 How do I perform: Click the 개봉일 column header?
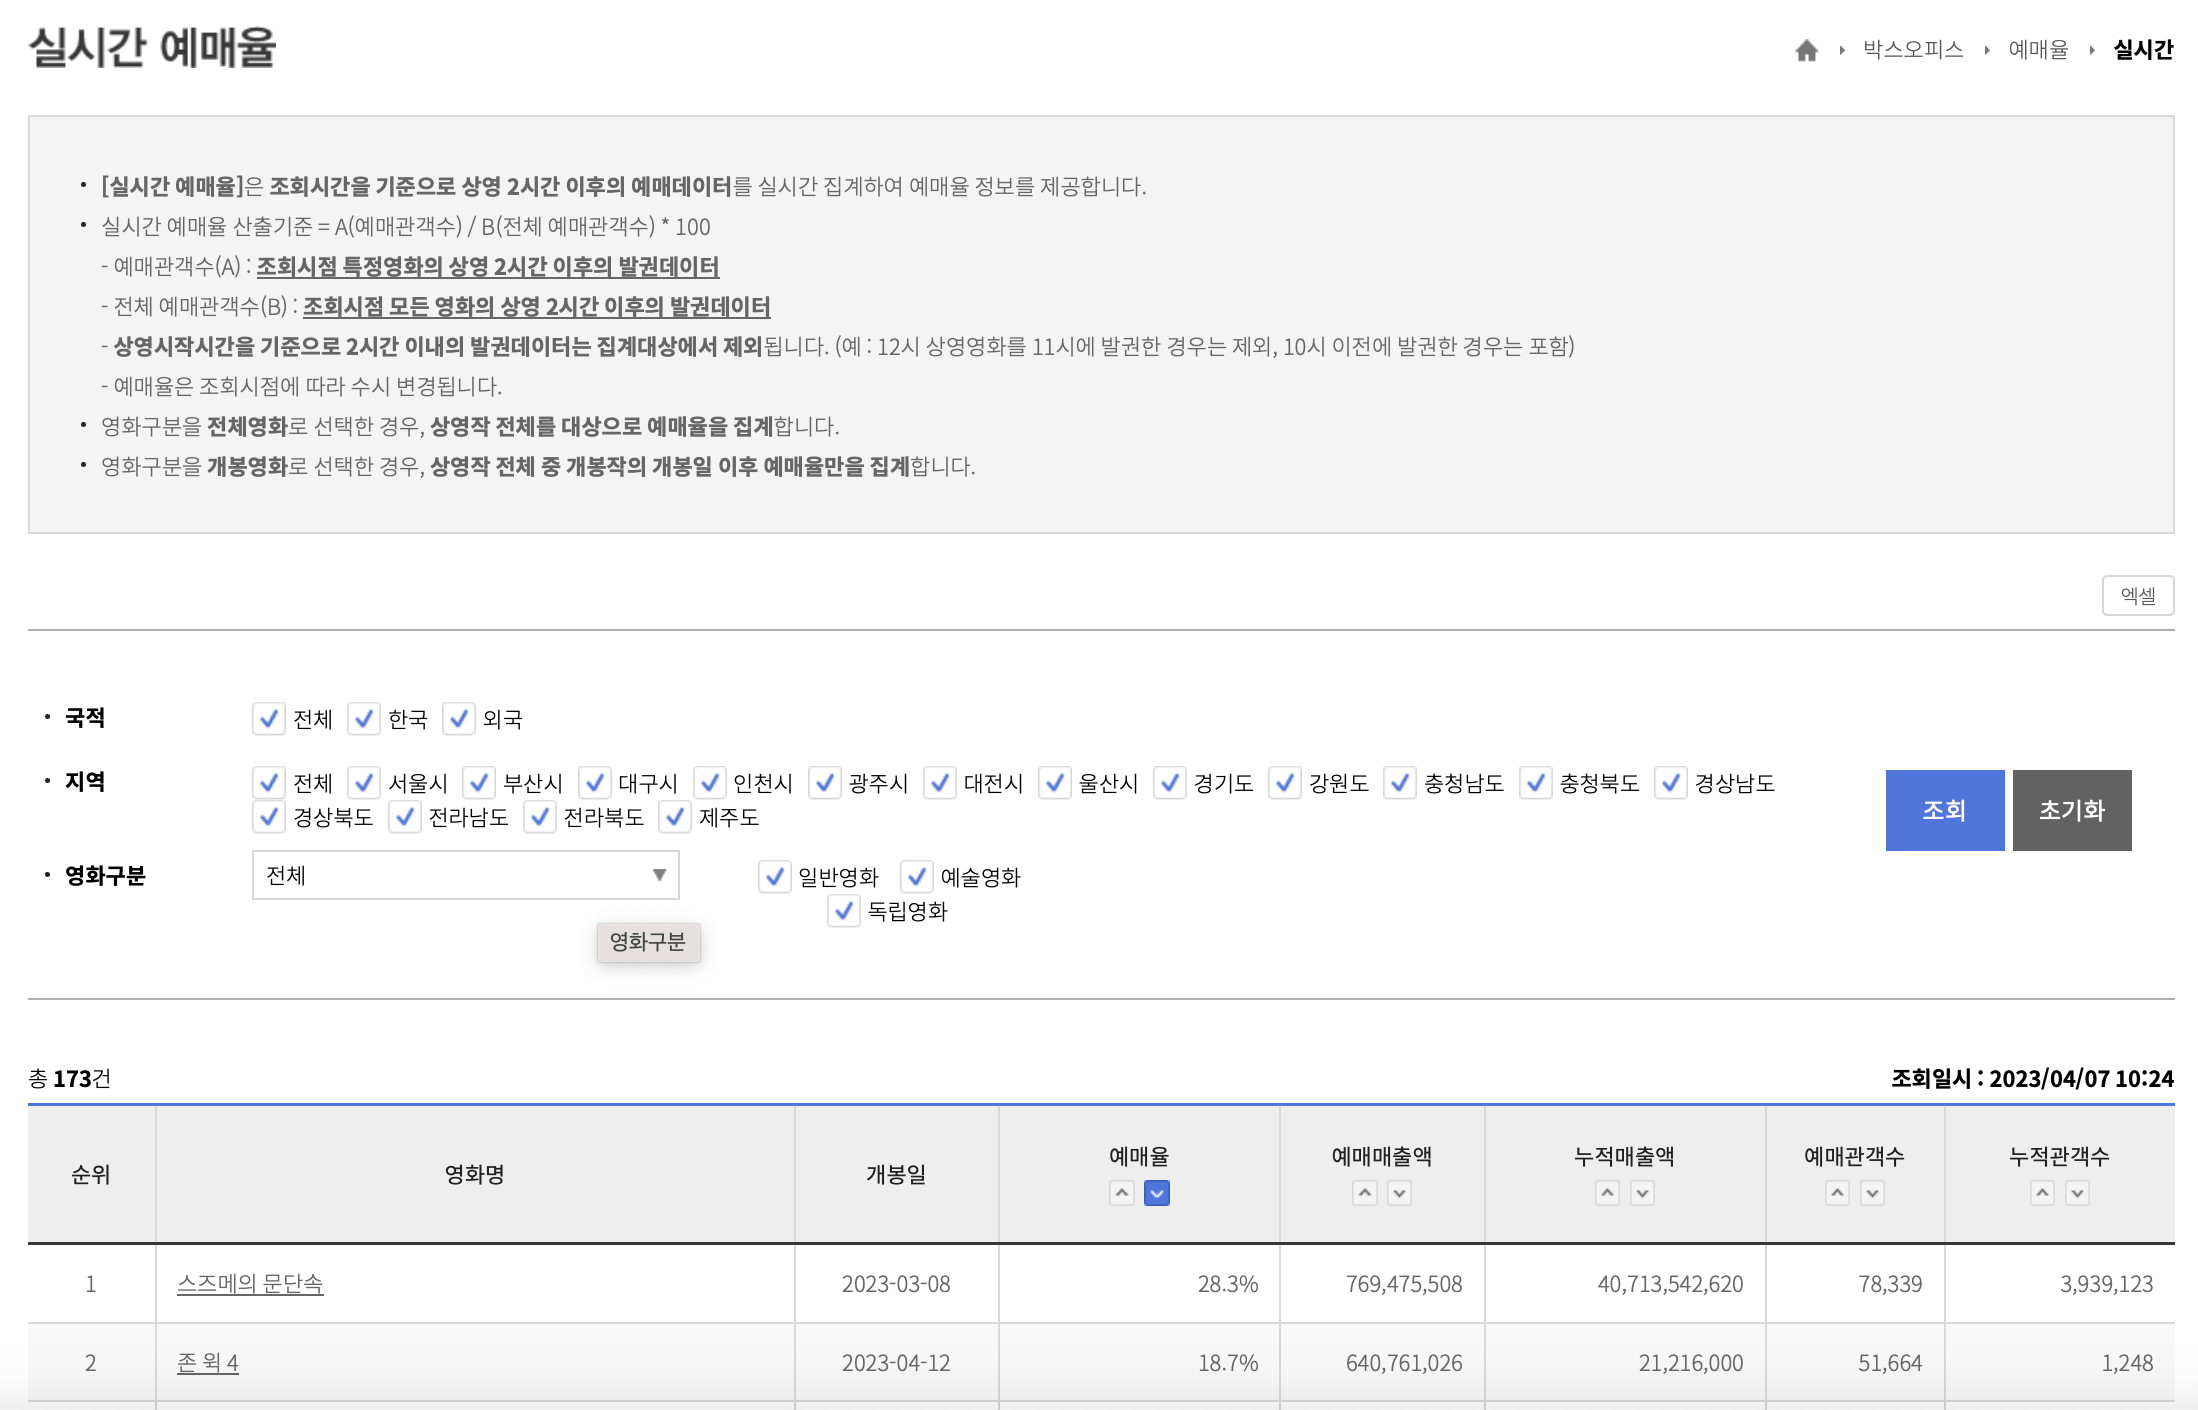click(896, 1174)
